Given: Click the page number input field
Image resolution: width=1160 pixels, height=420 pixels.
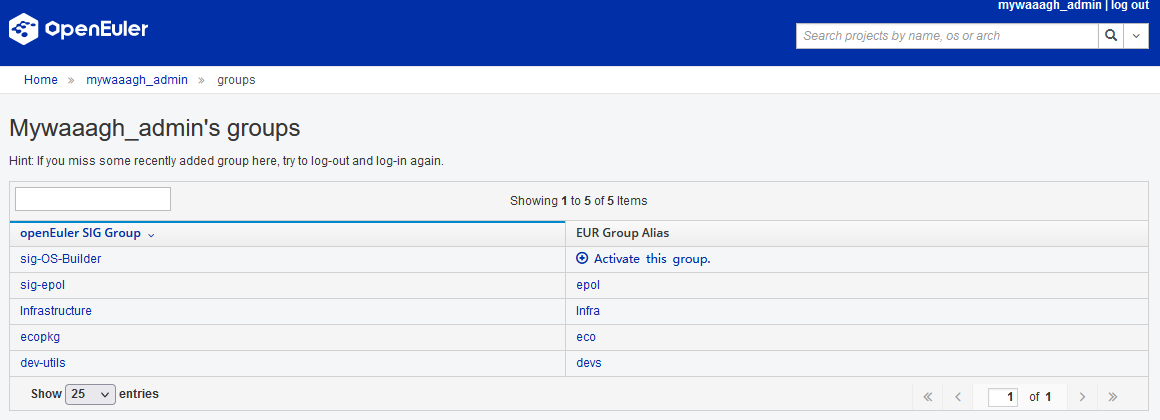Looking at the screenshot, I should 1003,397.
